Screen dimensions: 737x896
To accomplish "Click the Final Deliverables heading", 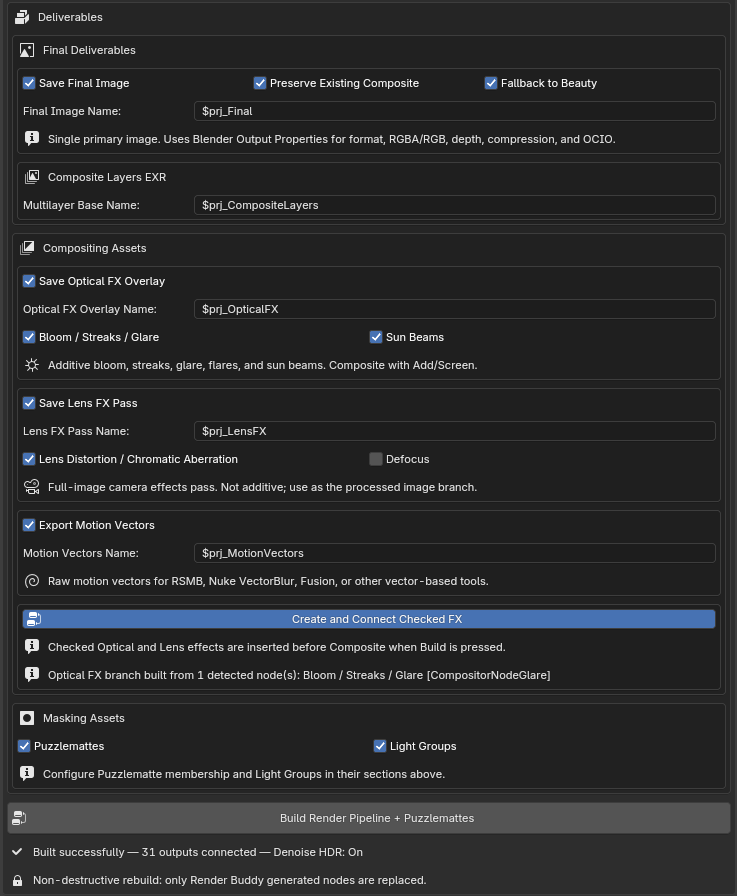I will [89, 50].
